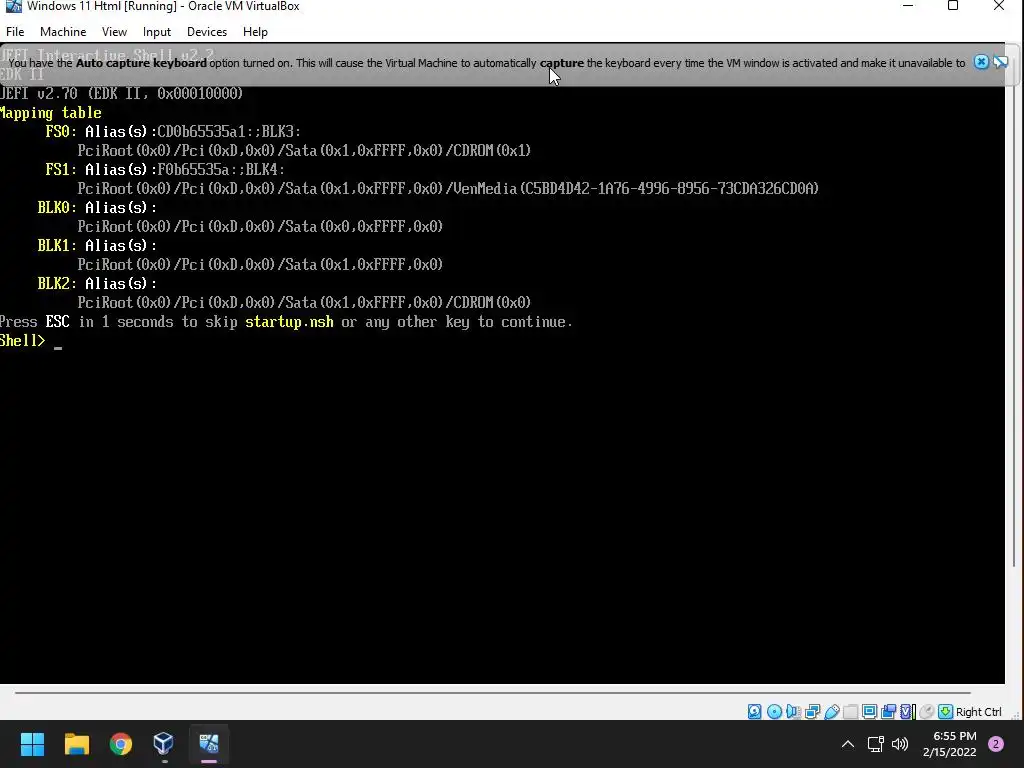Viewport: 1024px width, 768px height.
Task: Click the shared folders status icon
Action: (850, 711)
